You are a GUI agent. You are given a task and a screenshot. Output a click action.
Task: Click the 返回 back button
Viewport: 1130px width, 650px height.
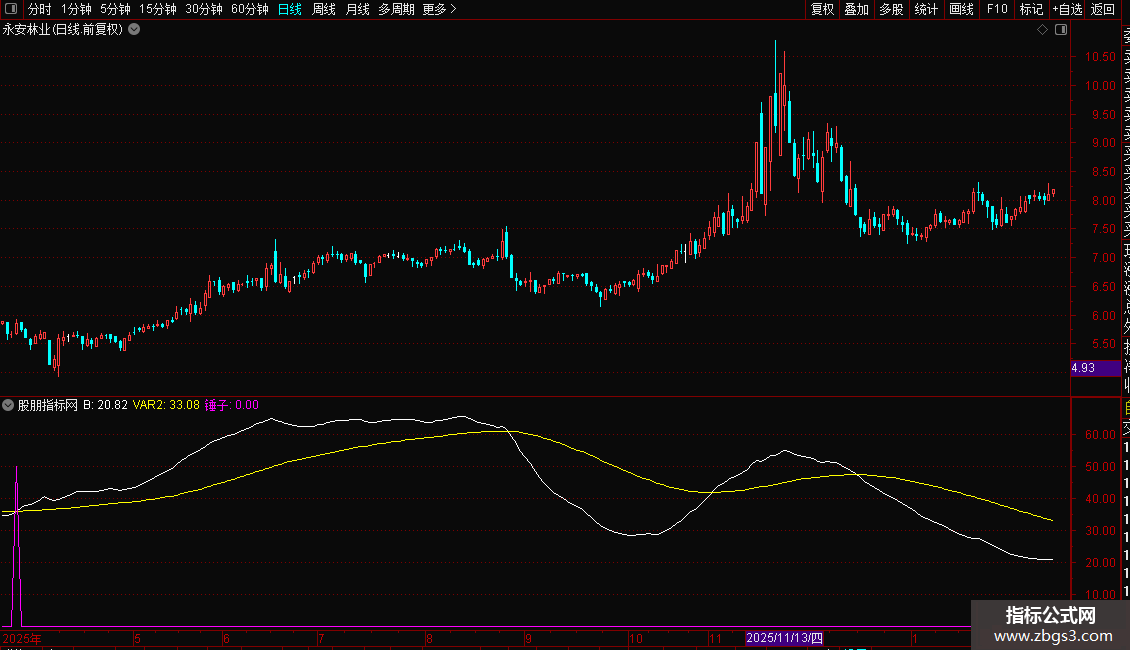click(1103, 9)
